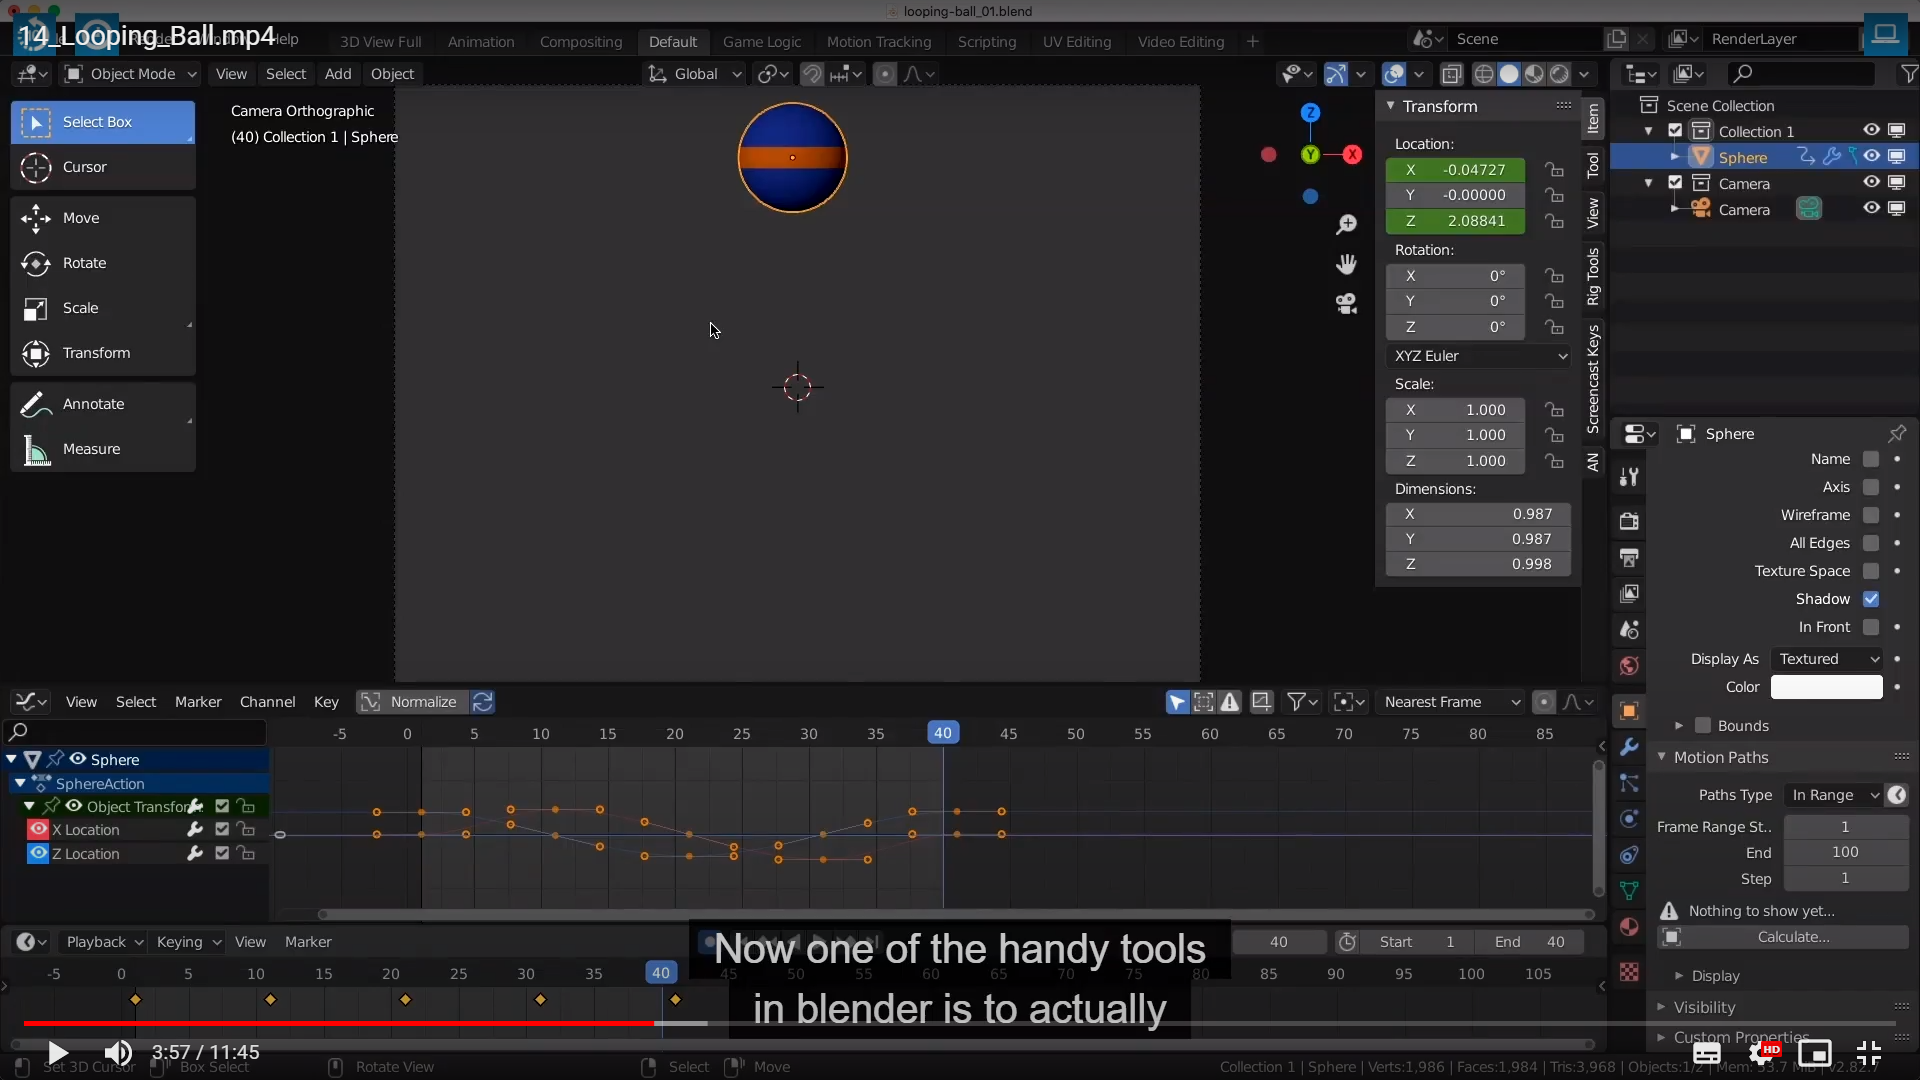Hide Sphere with eye icon in outliner
The height and width of the screenshot is (1080, 1920).
click(x=1871, y=157)
